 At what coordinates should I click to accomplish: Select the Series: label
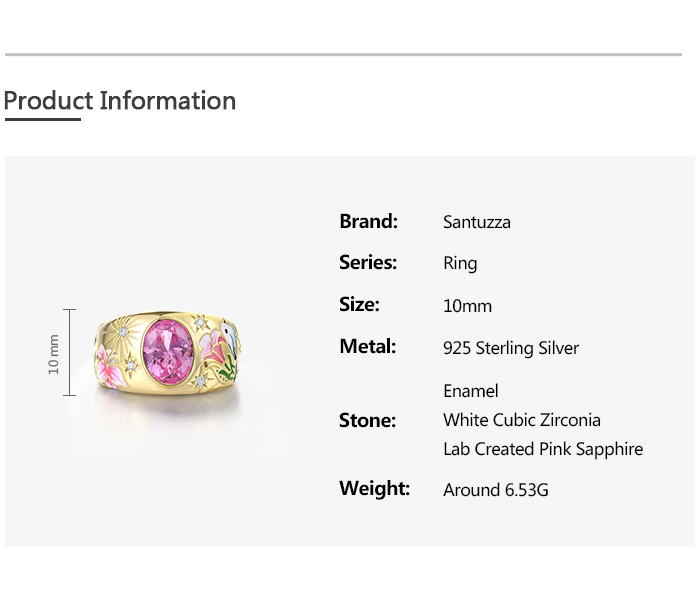368,262
